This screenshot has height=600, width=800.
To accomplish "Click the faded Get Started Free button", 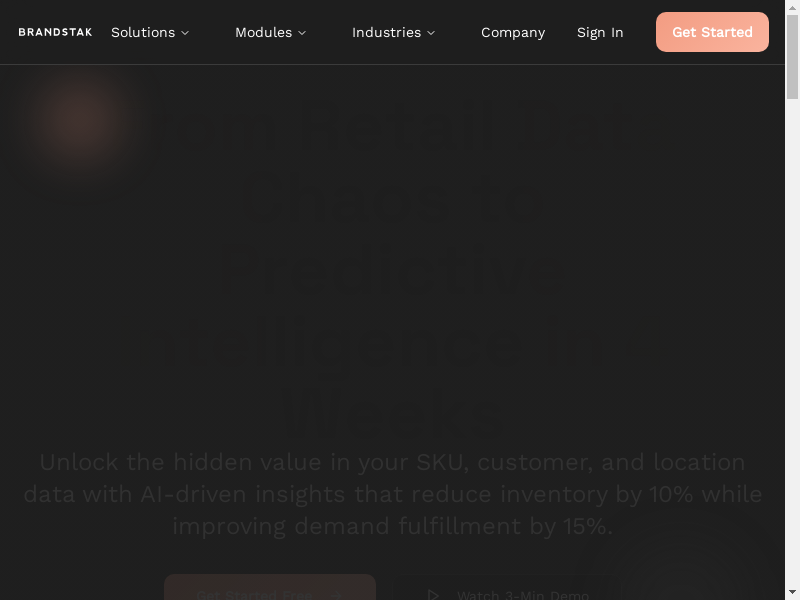I will [x=270, y=587].
